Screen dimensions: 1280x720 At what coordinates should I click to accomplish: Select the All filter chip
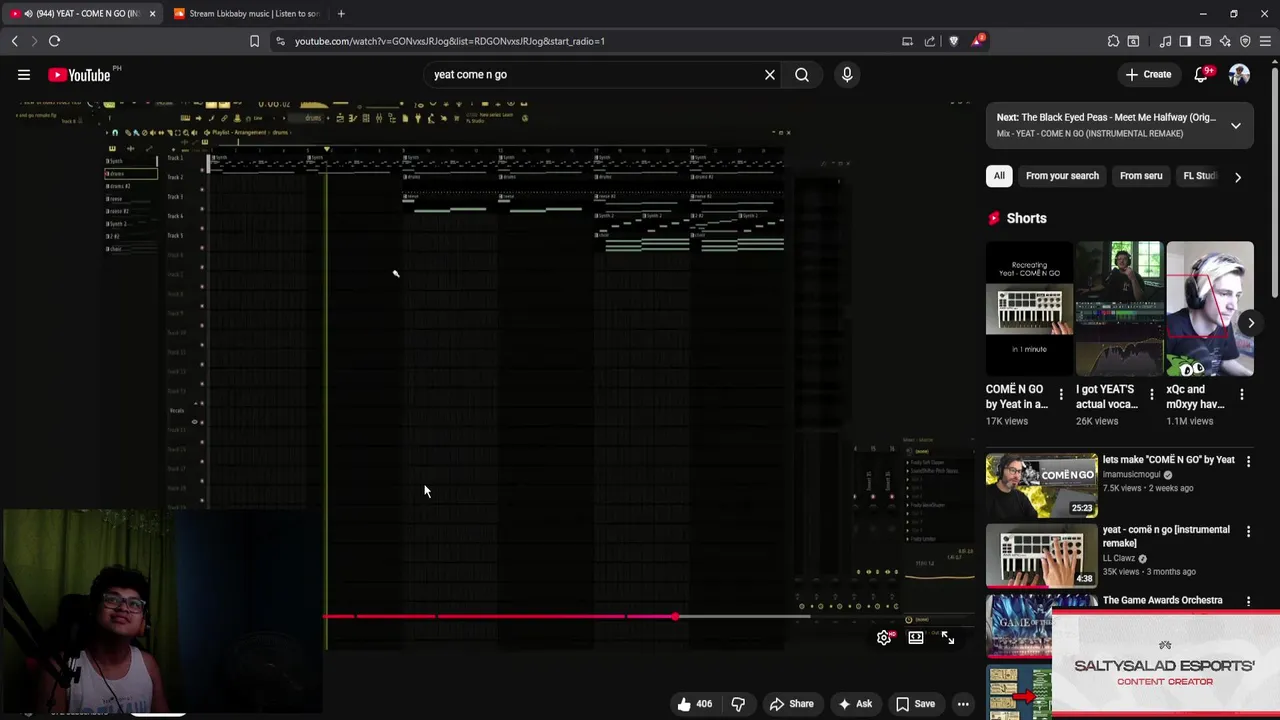(999, 176)
